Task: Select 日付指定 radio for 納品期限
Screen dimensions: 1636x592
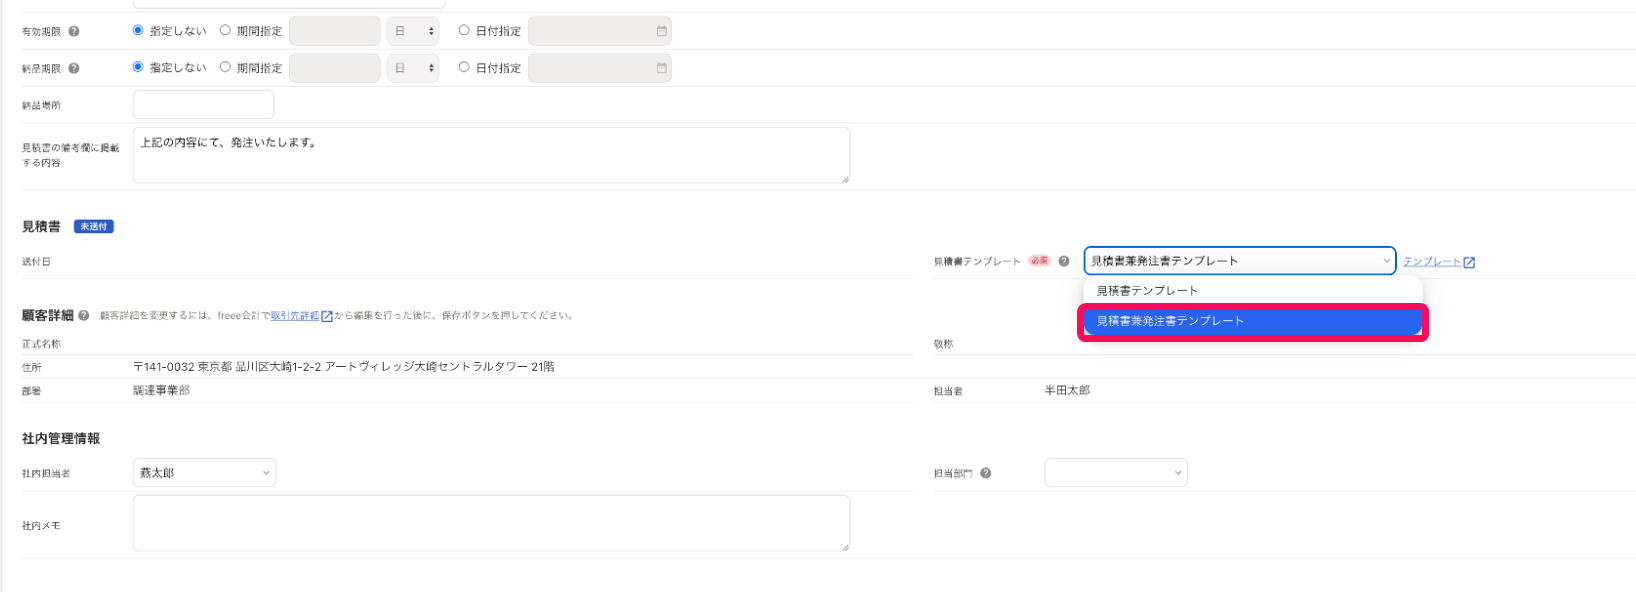Action: [x=464, y=67]
